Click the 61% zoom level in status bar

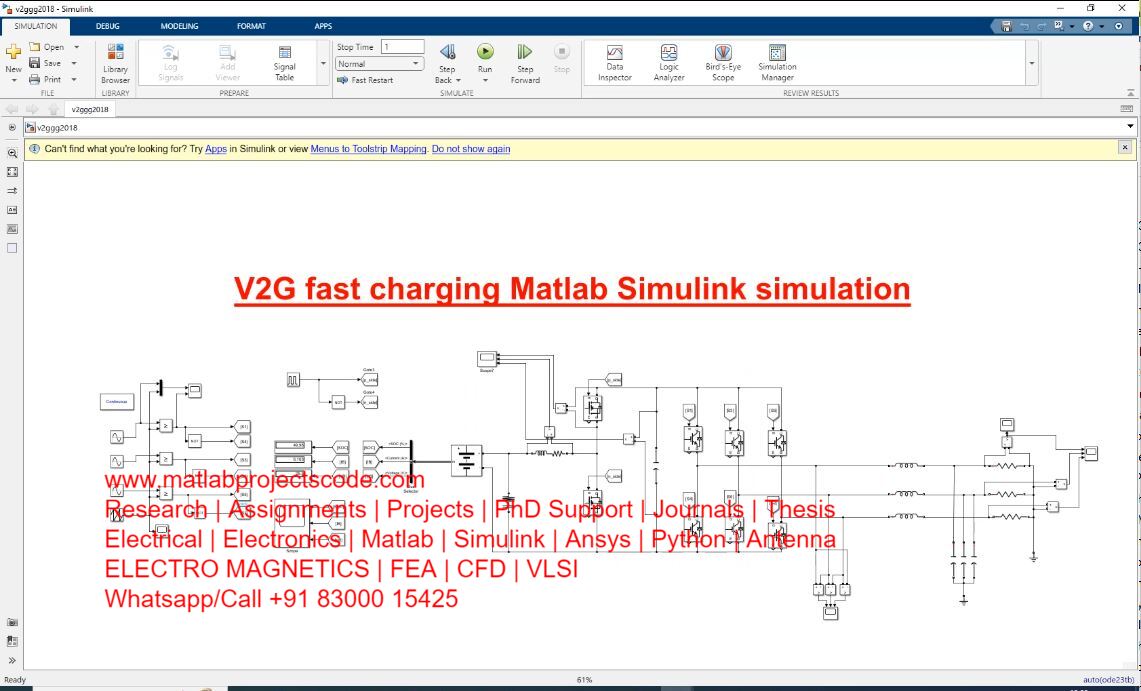click(584, 680)
